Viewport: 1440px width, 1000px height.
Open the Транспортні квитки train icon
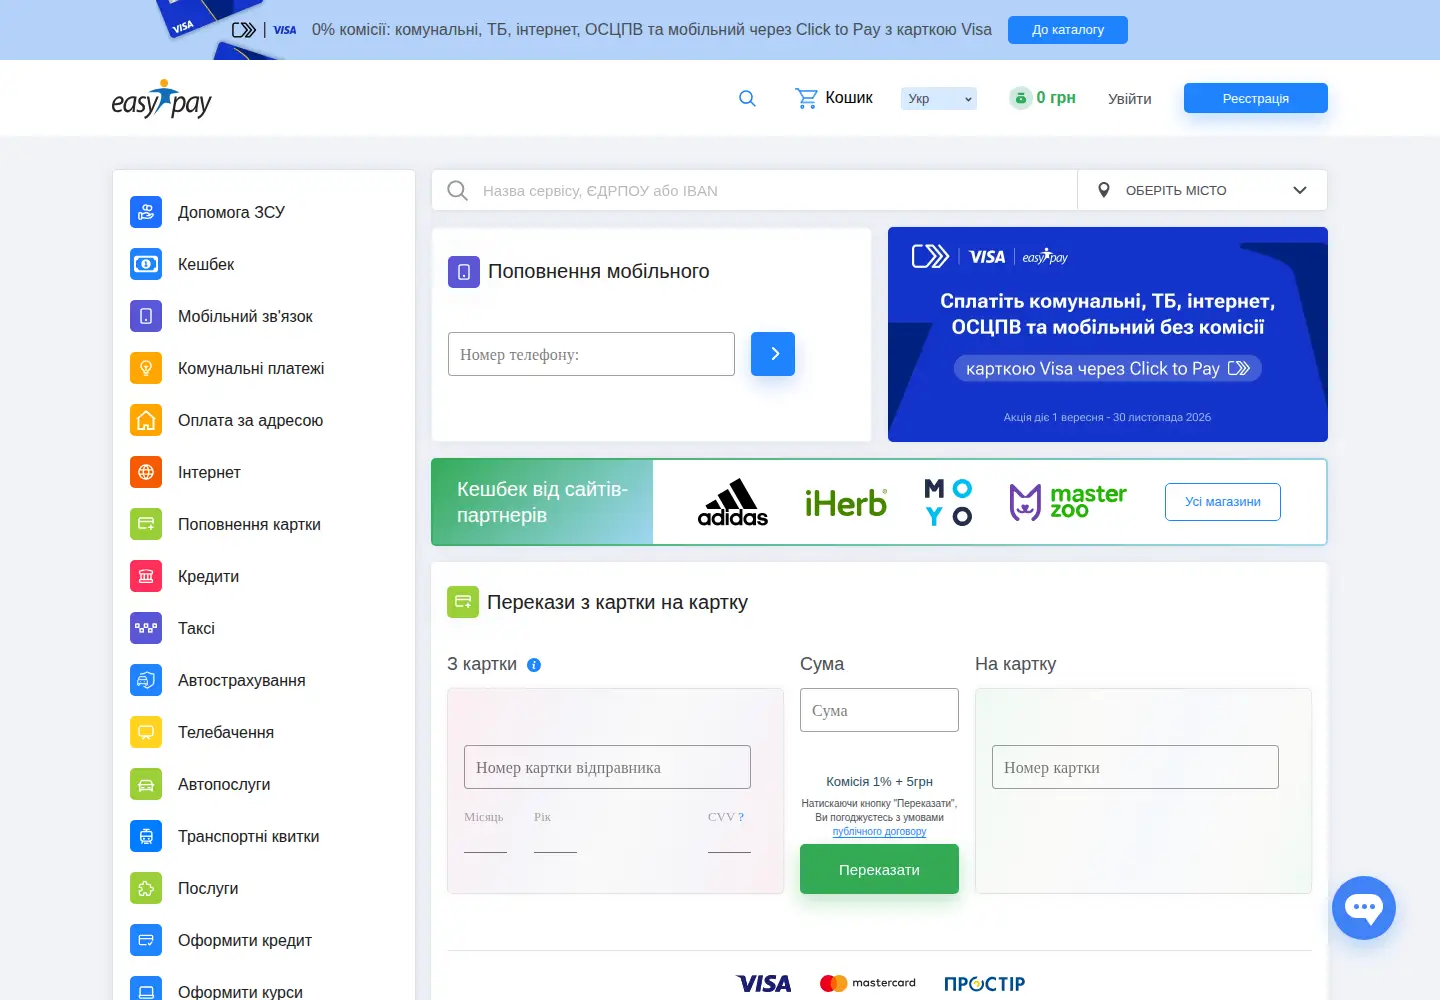[146, 836]
